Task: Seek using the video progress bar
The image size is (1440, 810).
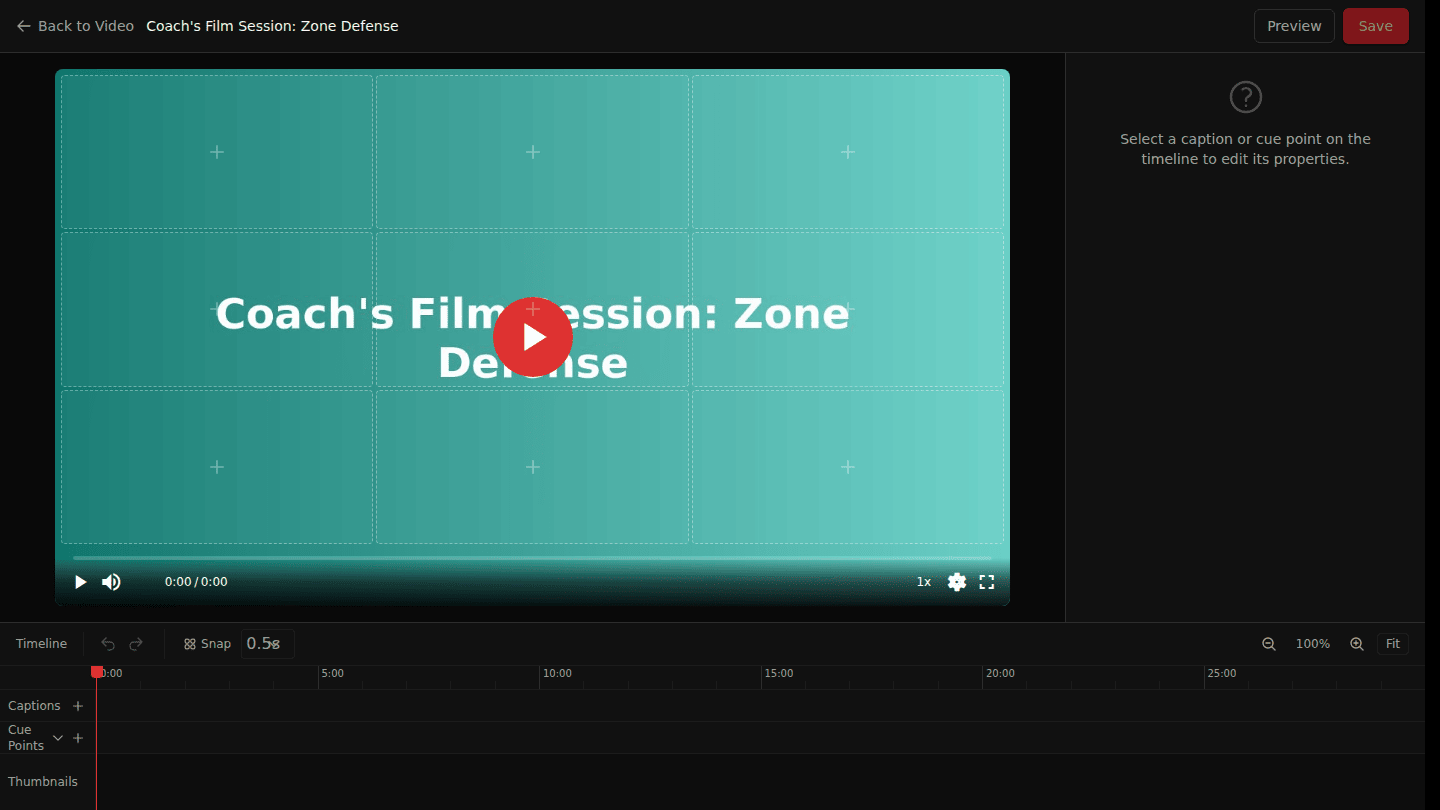Action: pos(533,558)
